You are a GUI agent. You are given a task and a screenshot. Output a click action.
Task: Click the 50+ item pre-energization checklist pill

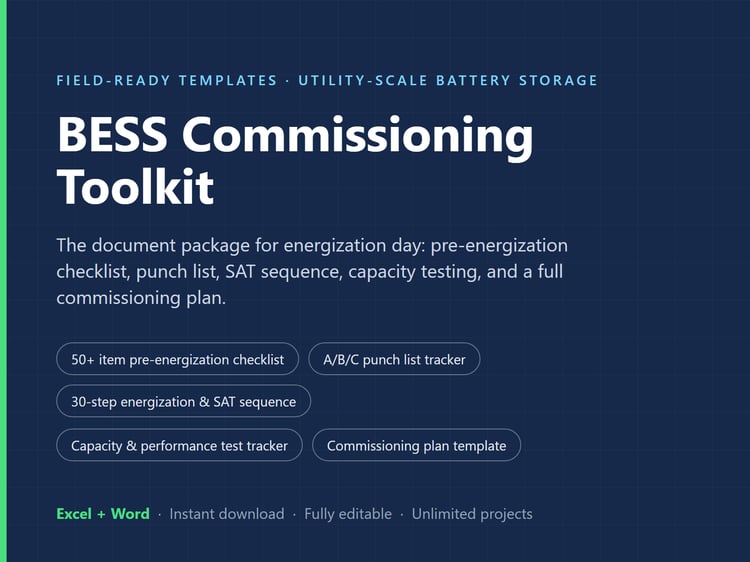point(177,359)
